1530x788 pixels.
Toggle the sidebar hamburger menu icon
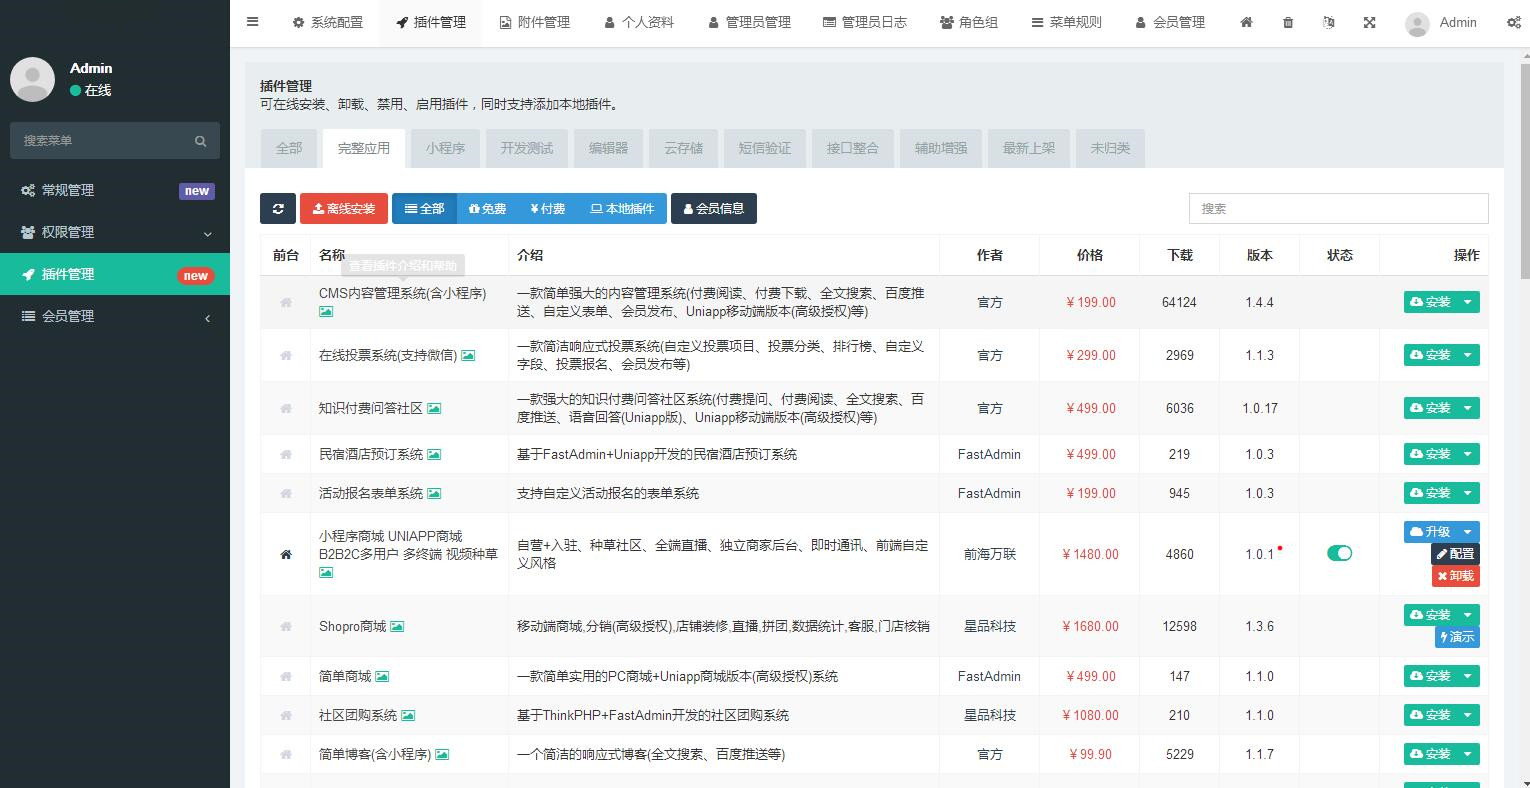[x=252, y=21]
